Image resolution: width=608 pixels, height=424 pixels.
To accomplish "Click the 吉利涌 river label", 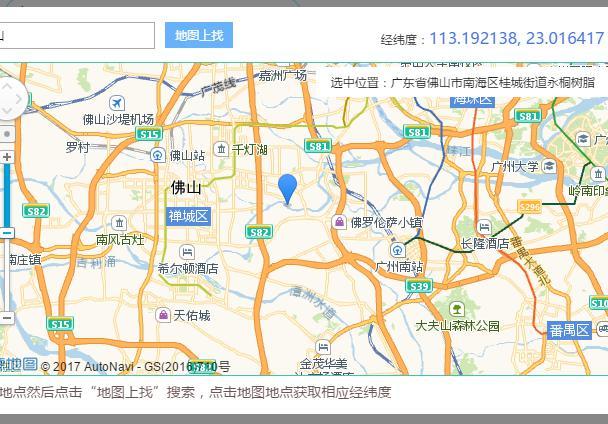I will tap(96, 263).
